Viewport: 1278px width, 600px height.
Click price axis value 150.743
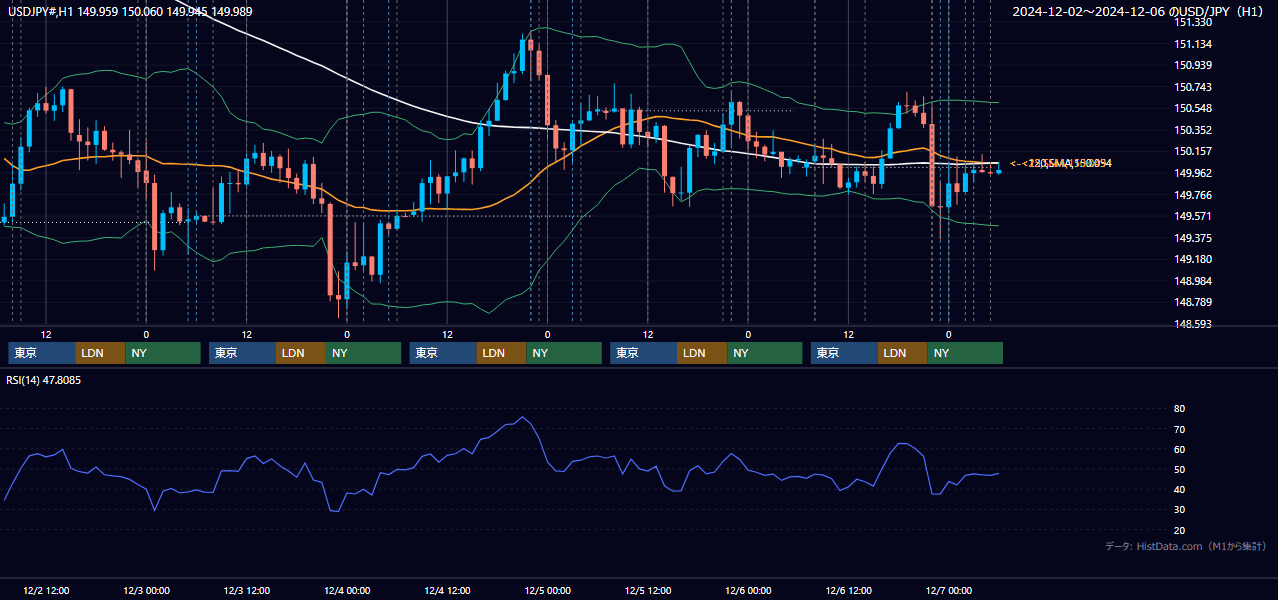coord(1193,88)
